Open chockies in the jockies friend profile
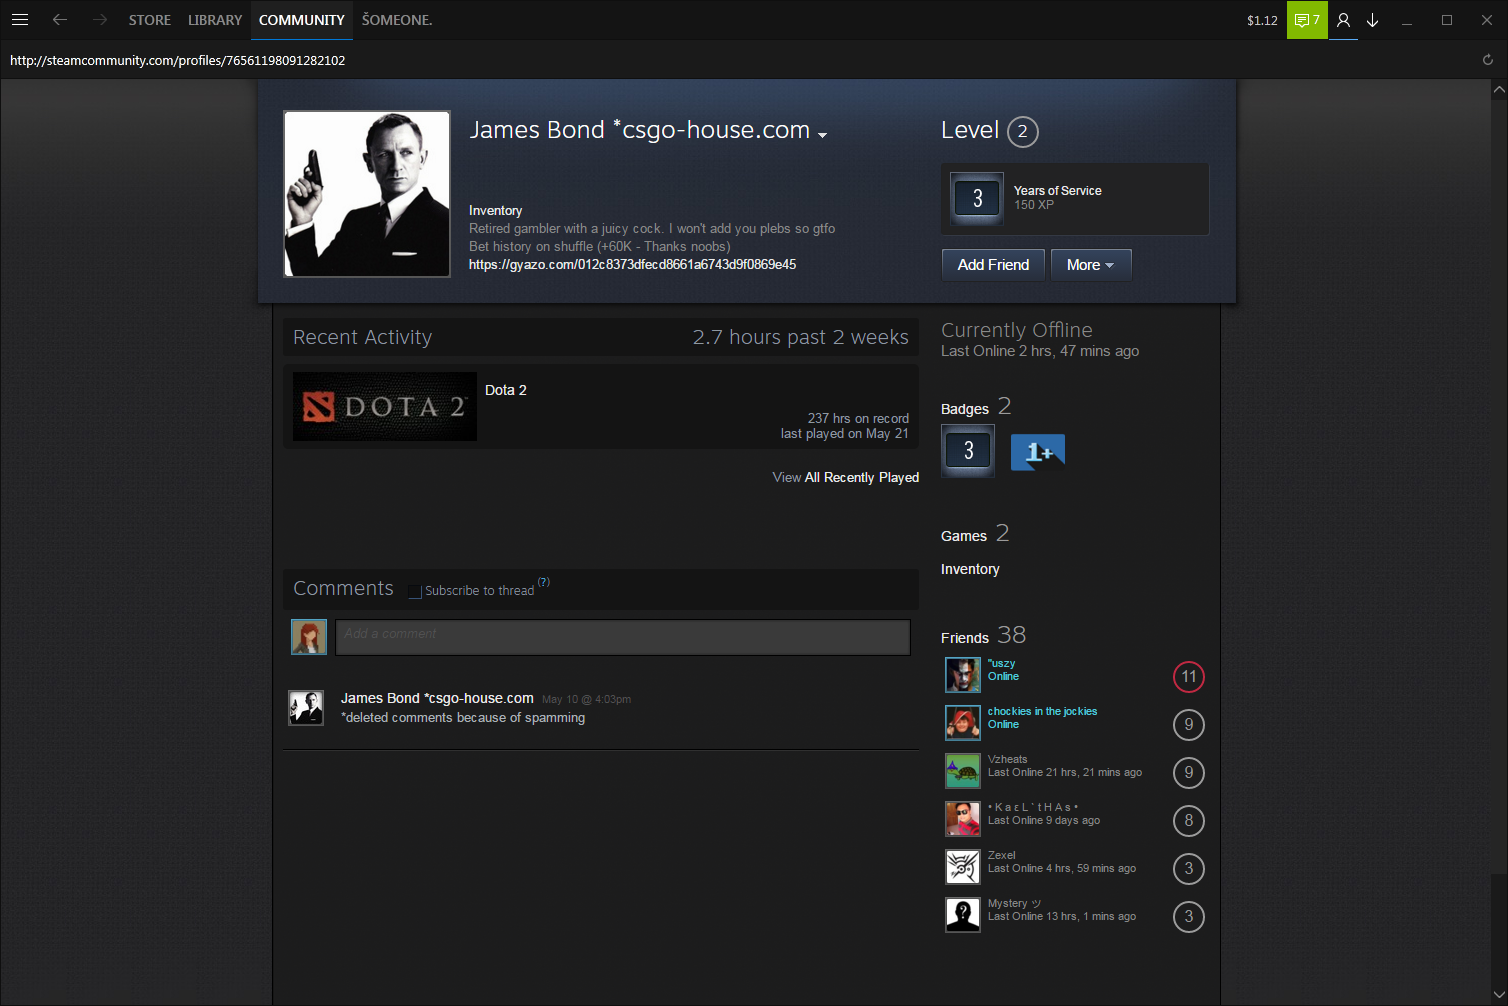Image resolution: width=1508 pixels, height=1006 pixels. pos(1042,711)
